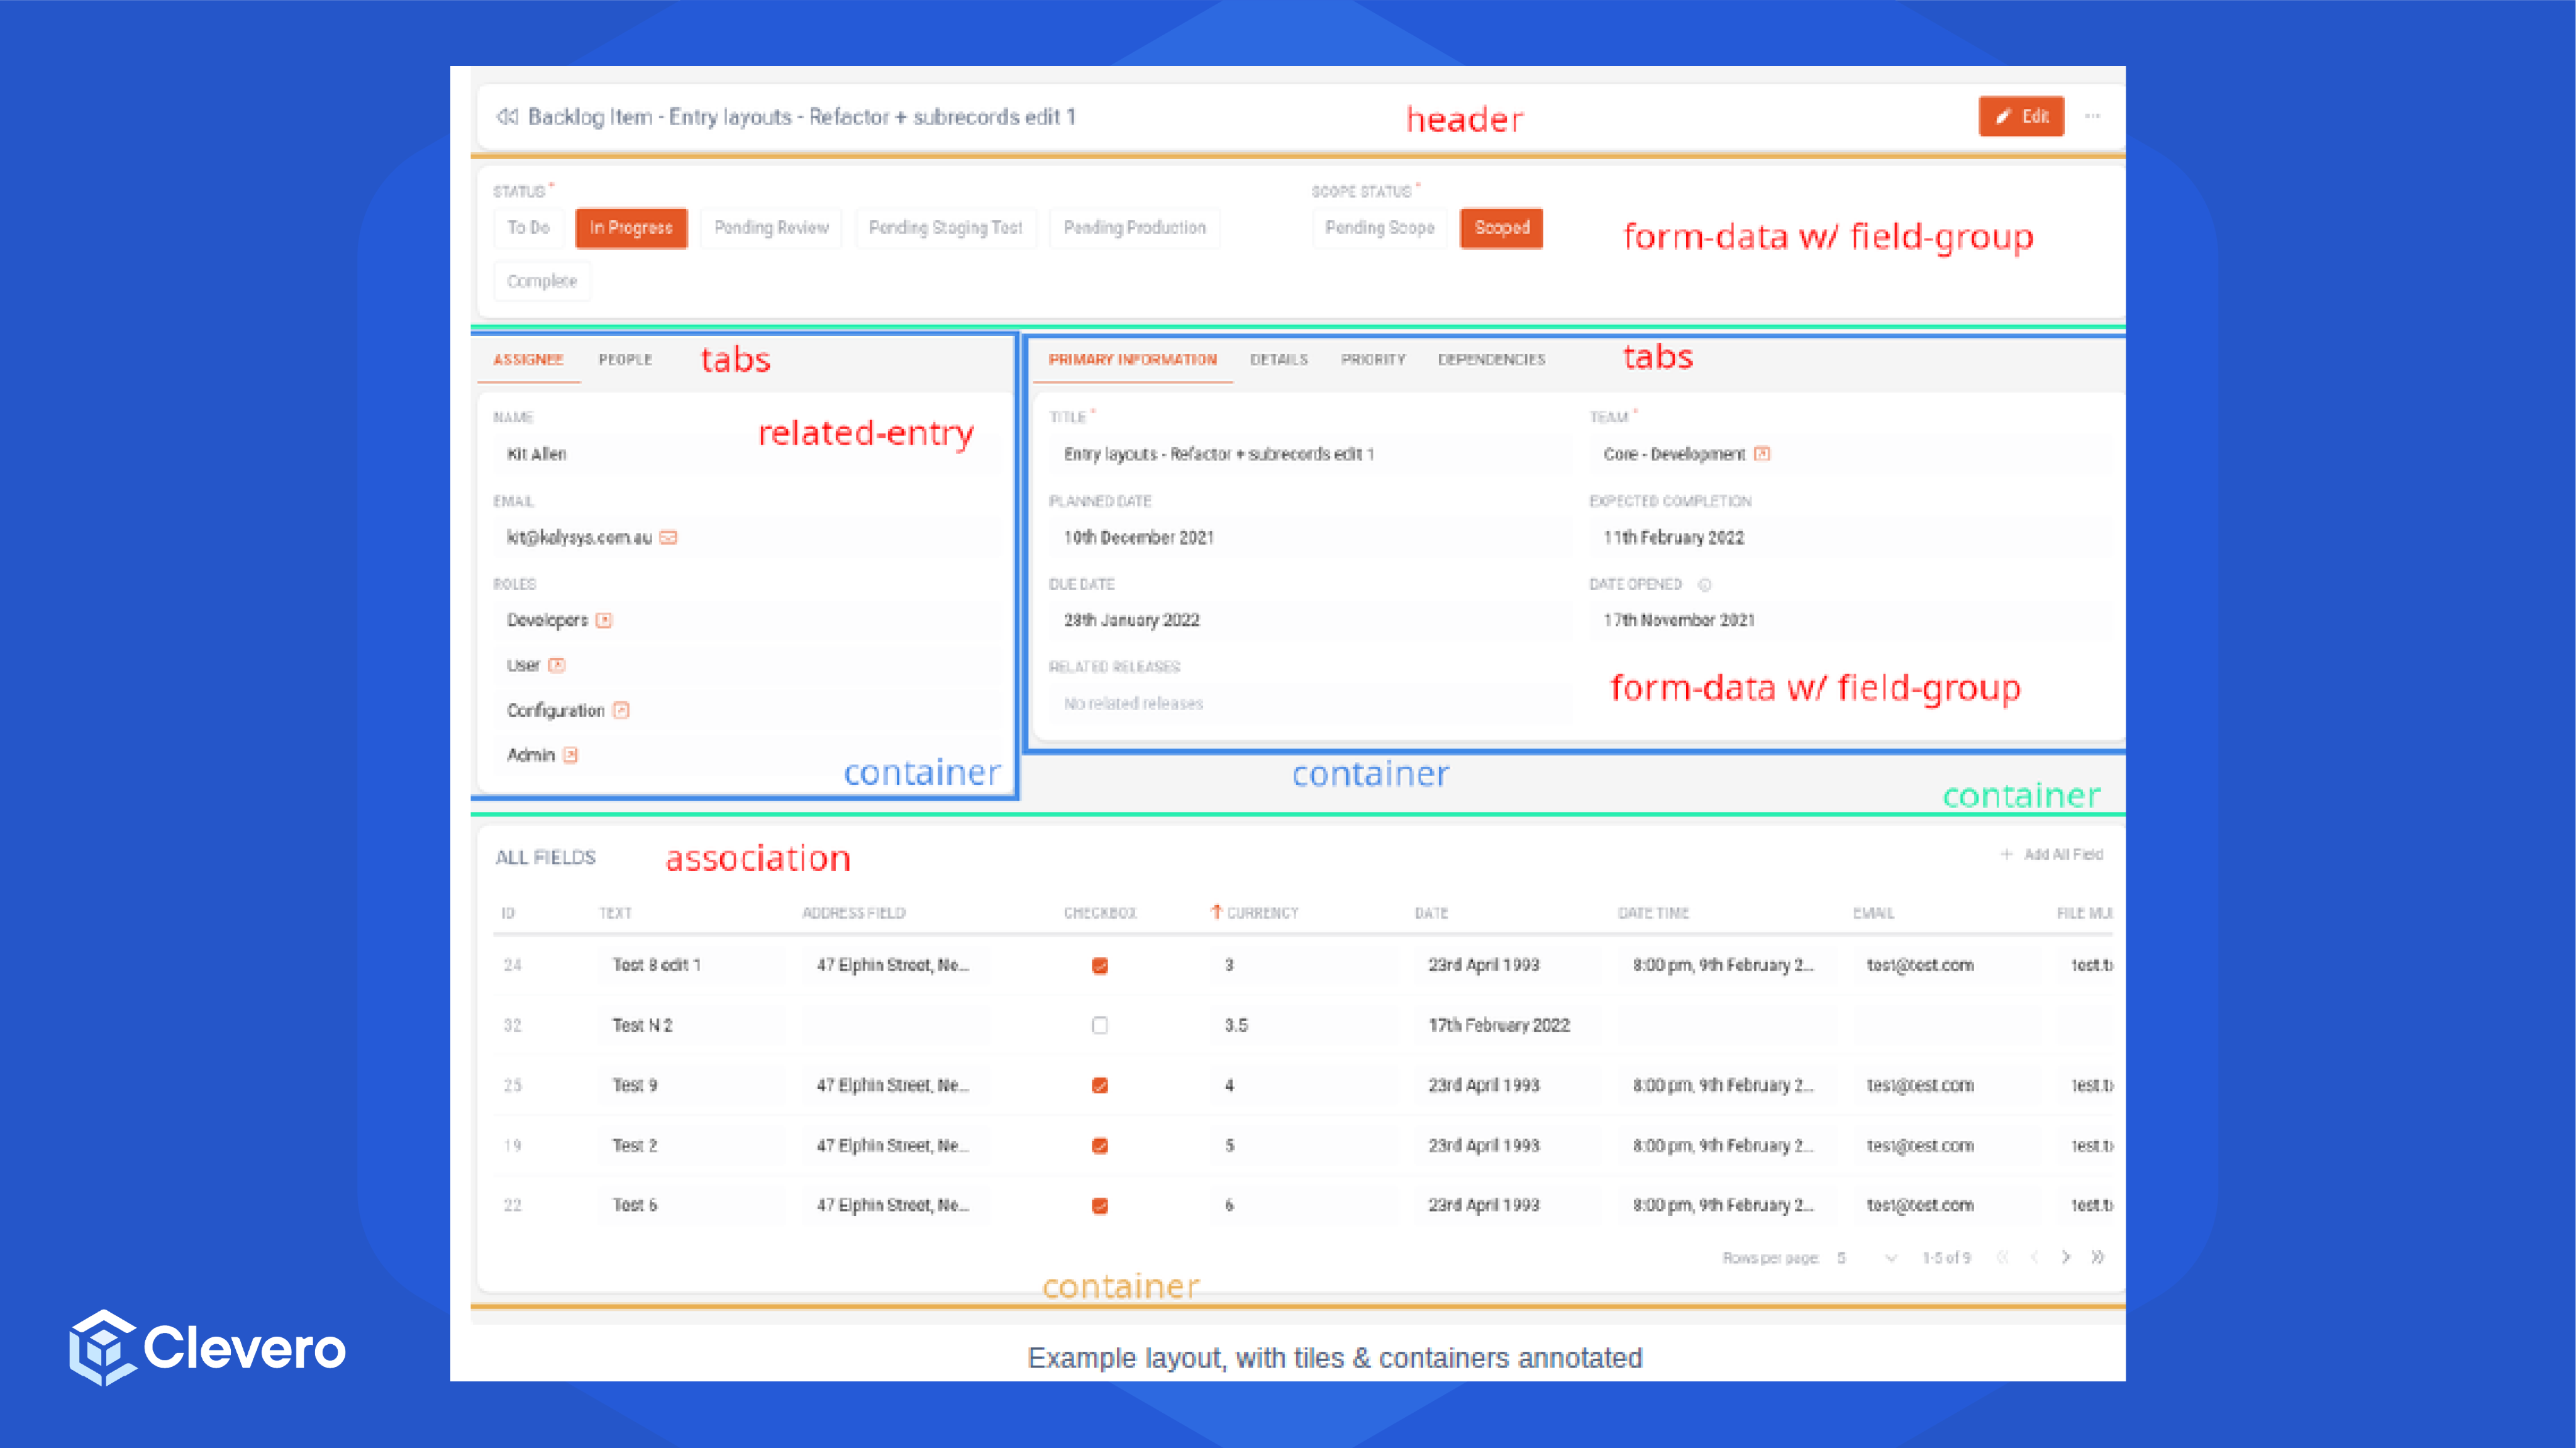Screen dimensions: 2576x1448
Task: Set status to Pending Review
Action: tap(771, 228)
